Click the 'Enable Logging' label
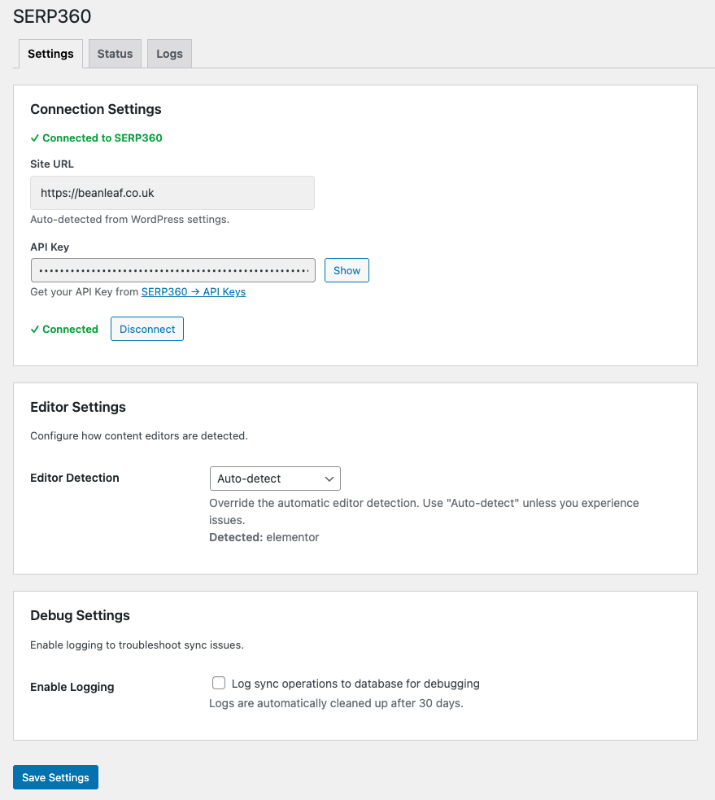715x800 pixels. click(x=72, y=687)
